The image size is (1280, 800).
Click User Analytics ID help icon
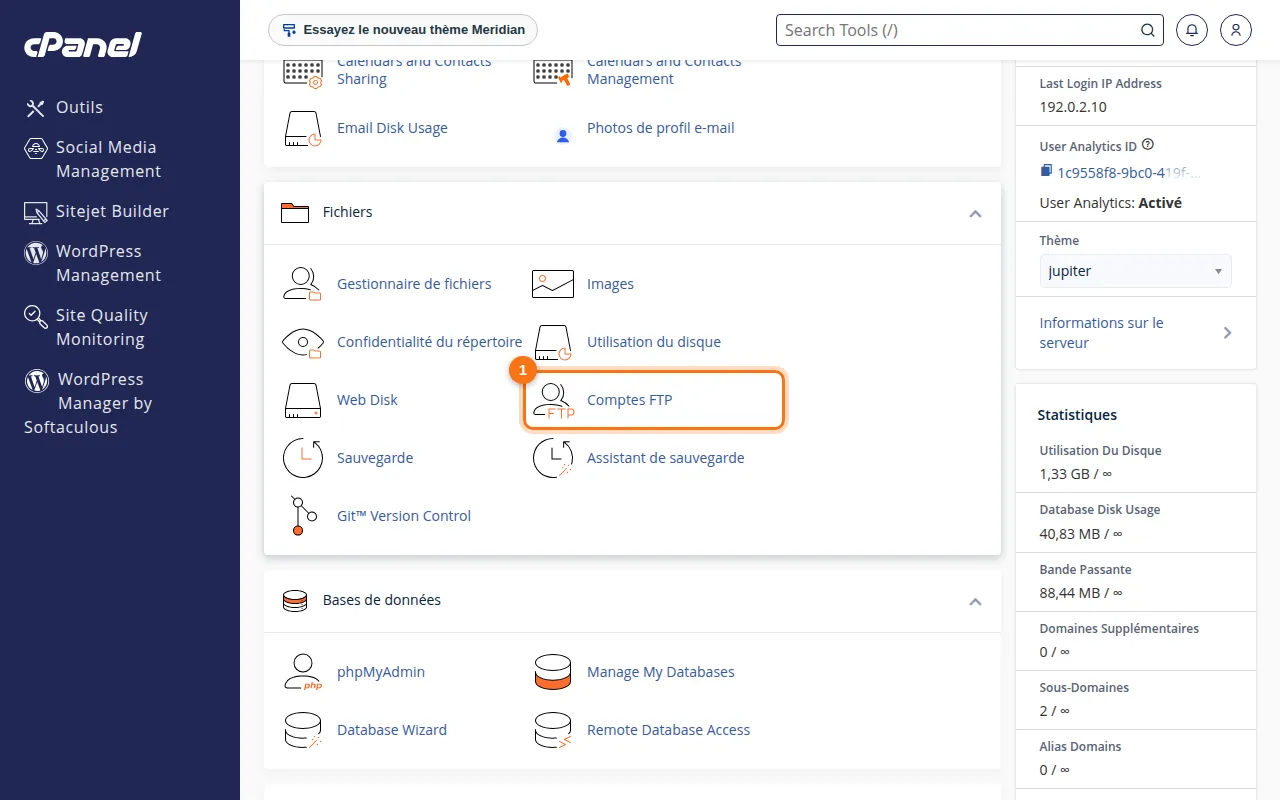[x=1148, y=144]
